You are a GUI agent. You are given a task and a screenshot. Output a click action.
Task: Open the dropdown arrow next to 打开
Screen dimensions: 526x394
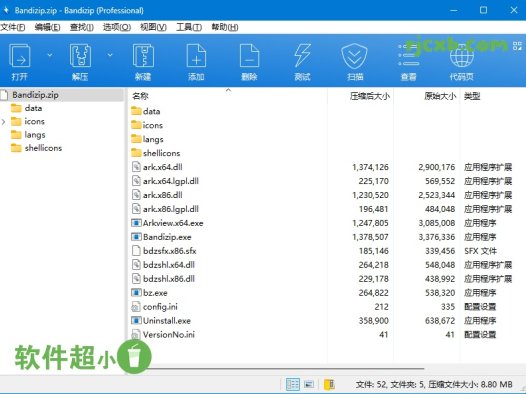click(49, 55)
